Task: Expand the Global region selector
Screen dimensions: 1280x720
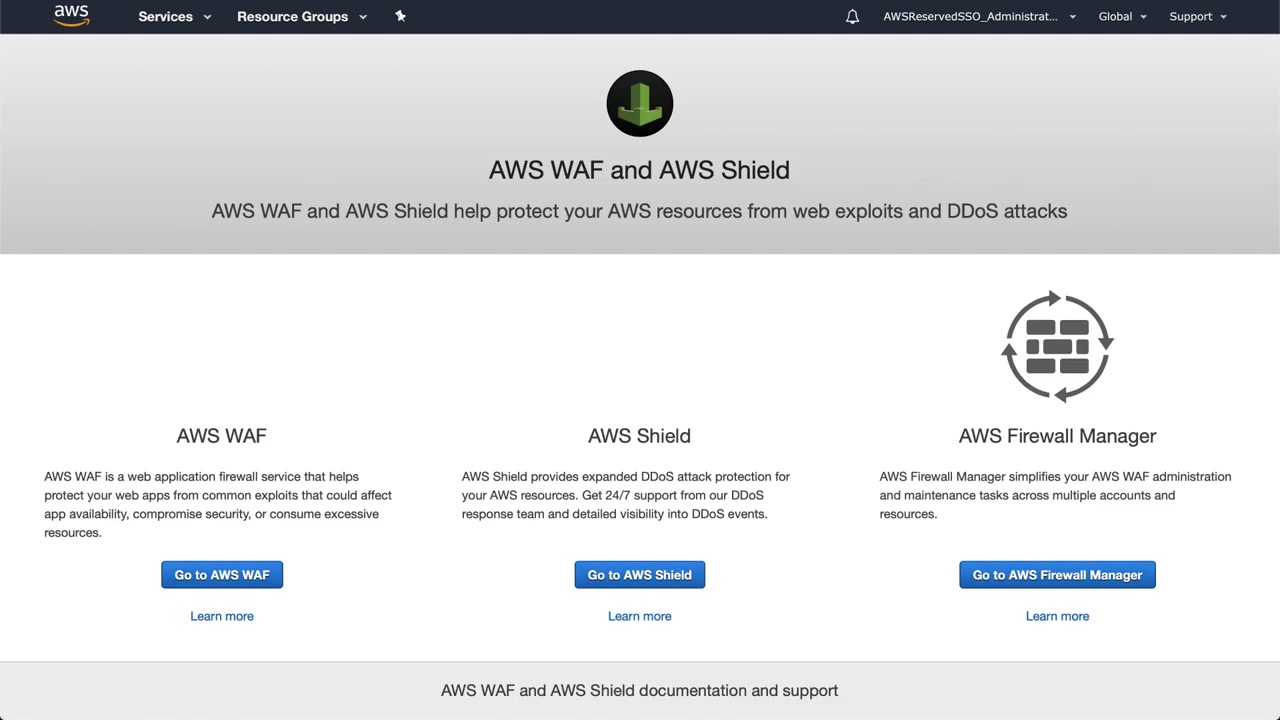Action: point(1122,17)
